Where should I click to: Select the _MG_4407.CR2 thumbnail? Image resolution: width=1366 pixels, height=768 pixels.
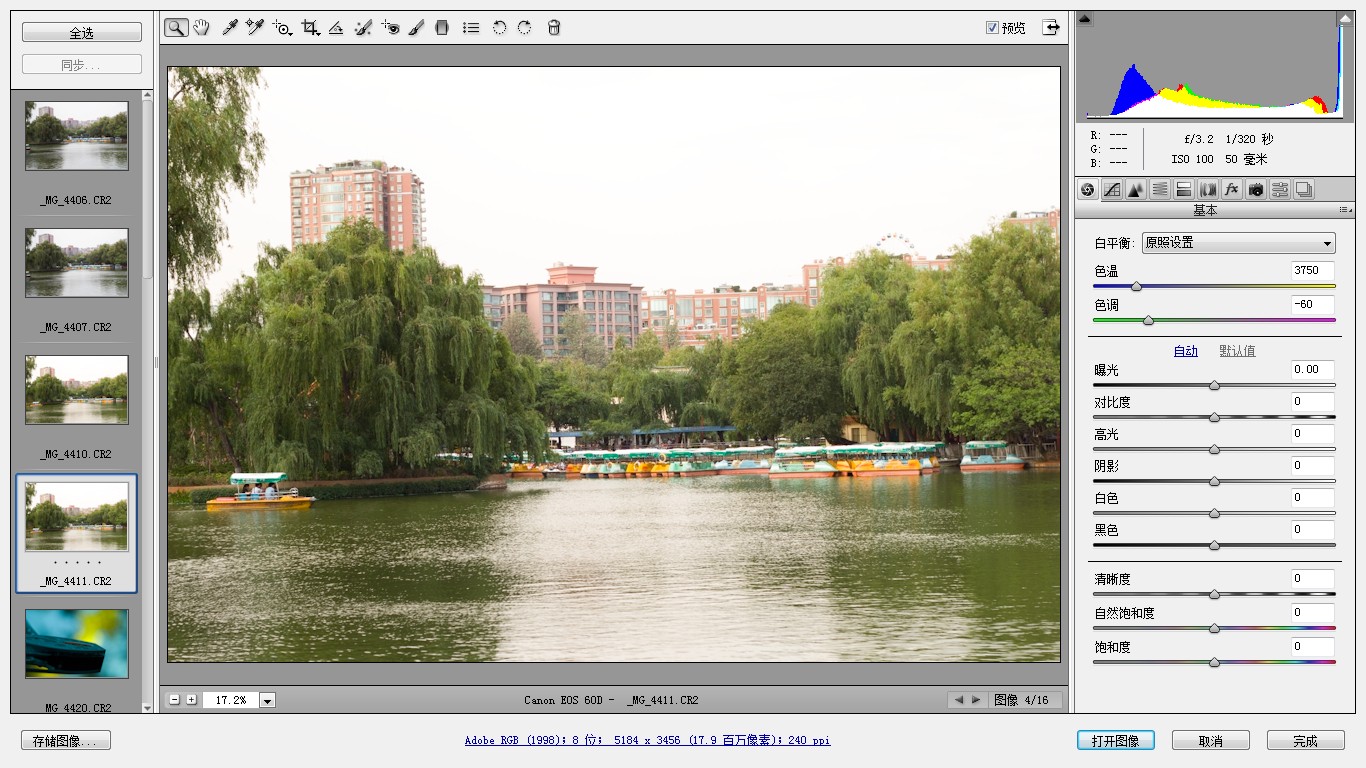(77, 263)
